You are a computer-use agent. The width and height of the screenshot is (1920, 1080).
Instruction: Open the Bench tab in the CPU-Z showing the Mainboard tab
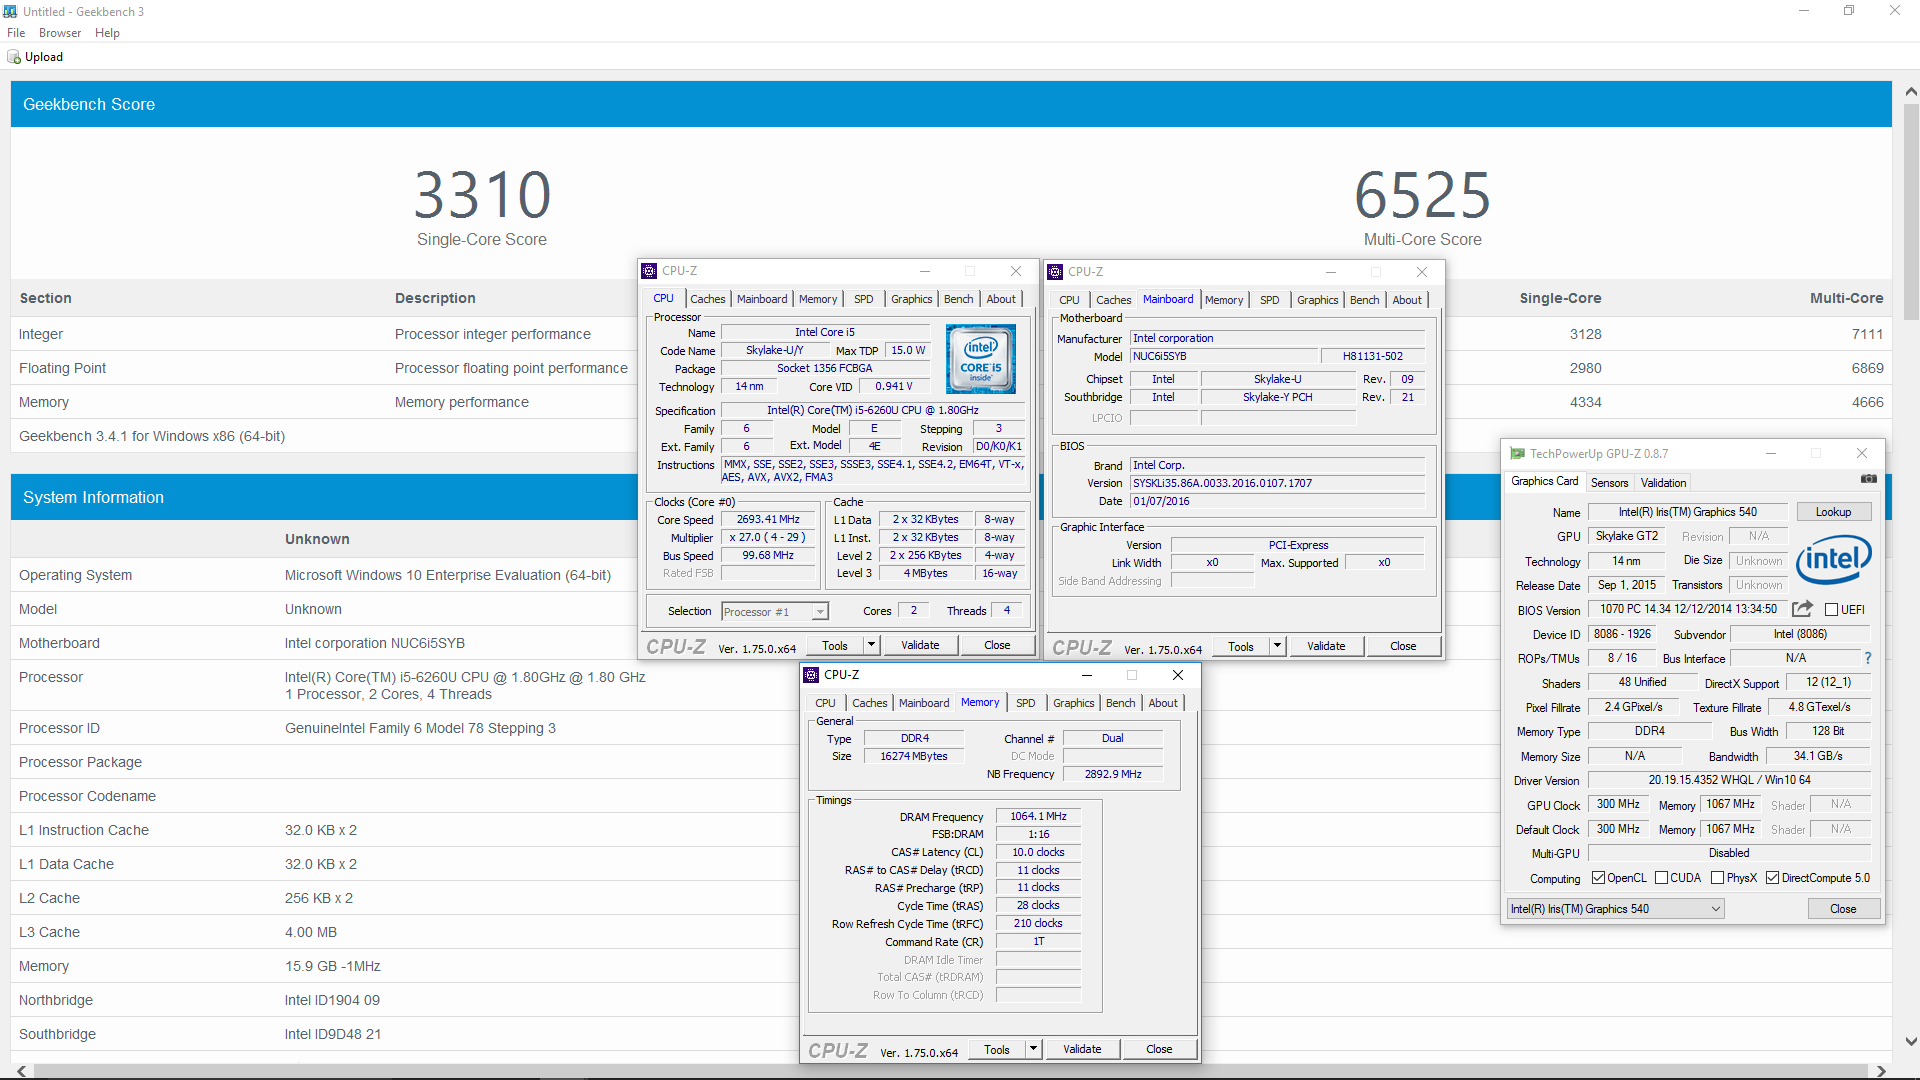[1364, 300]
